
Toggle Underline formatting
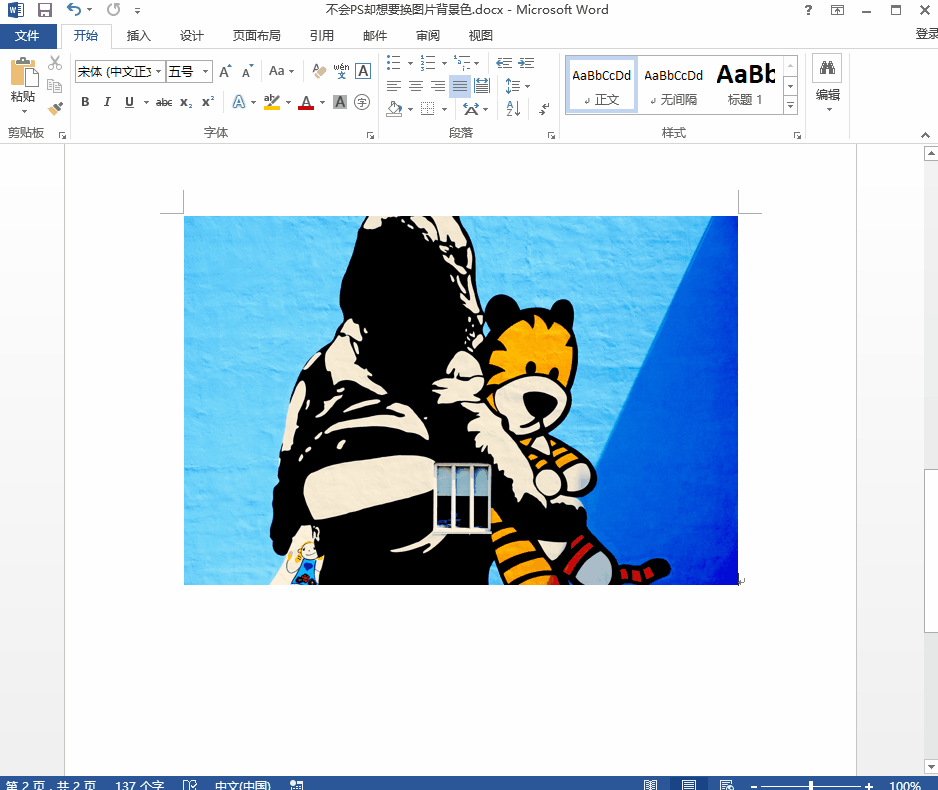click(129, 102)
